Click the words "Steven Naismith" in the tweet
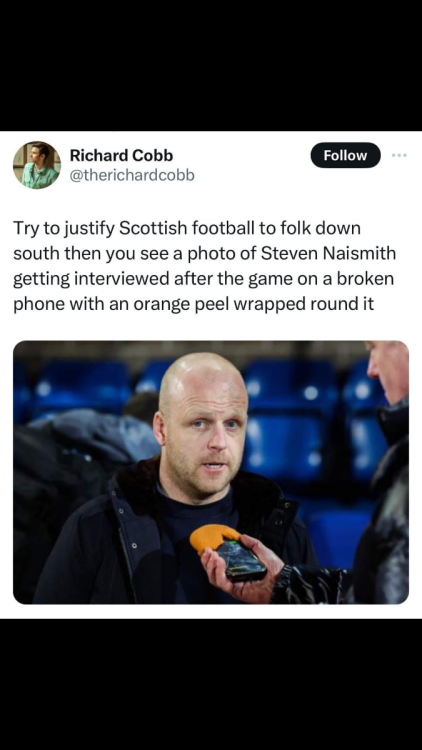This screenshot has height=750, width=422. [329, 254]
